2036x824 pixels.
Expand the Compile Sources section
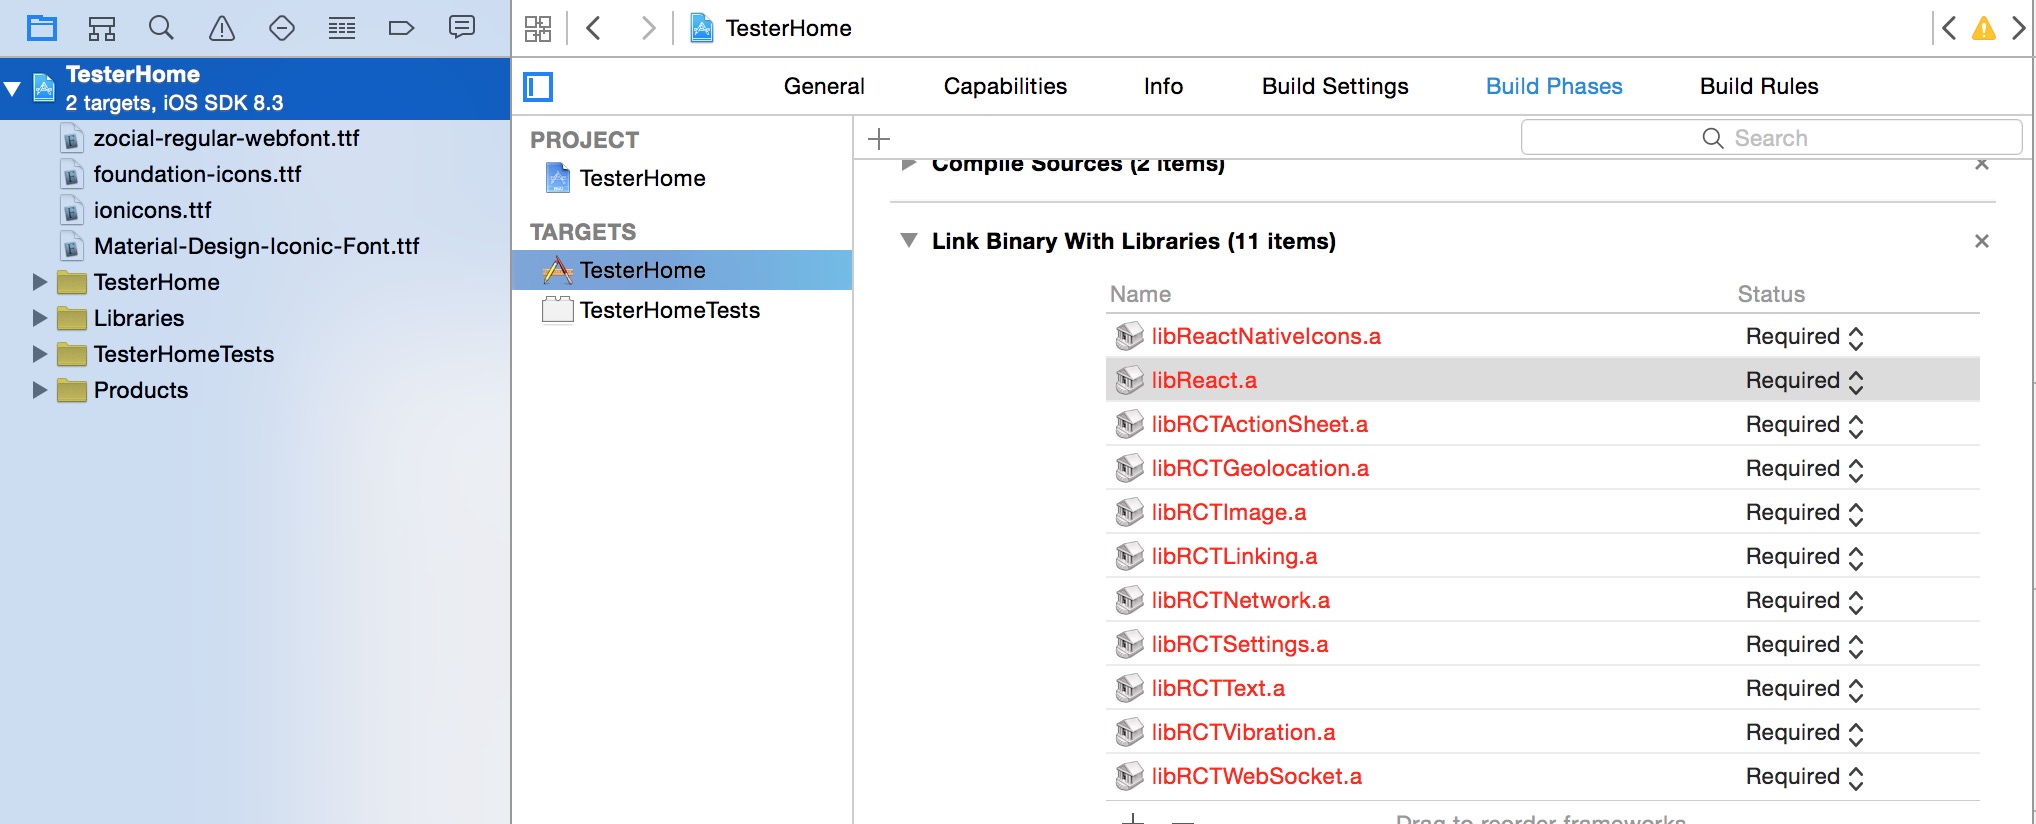[909, 165]
